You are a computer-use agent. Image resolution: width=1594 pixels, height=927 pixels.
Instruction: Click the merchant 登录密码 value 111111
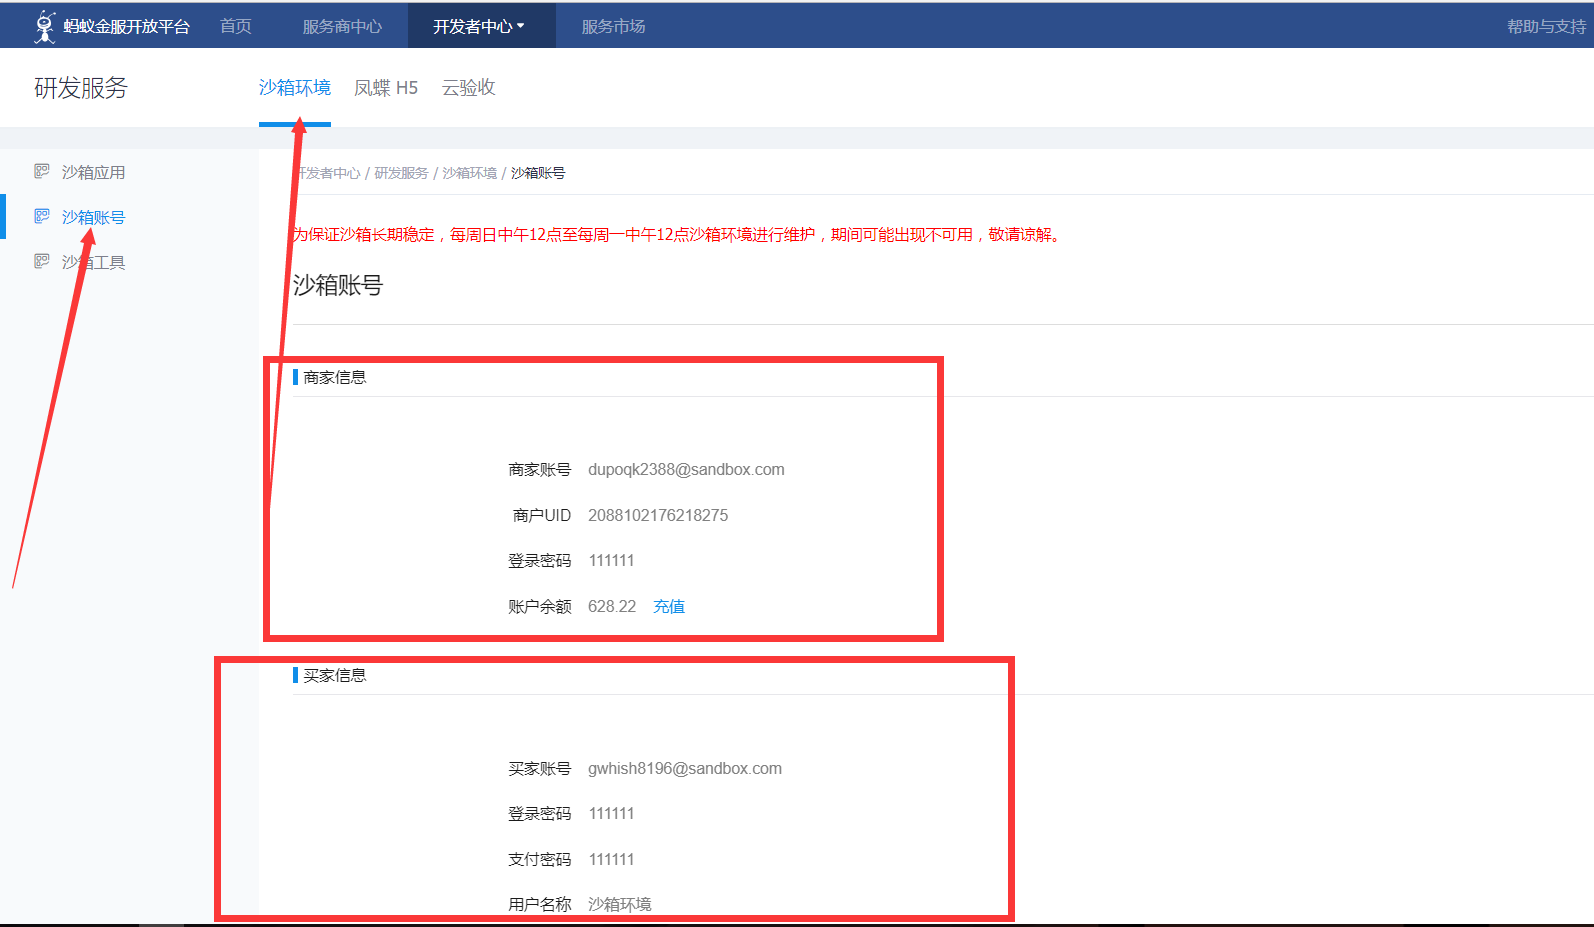[x=611, y=560]
